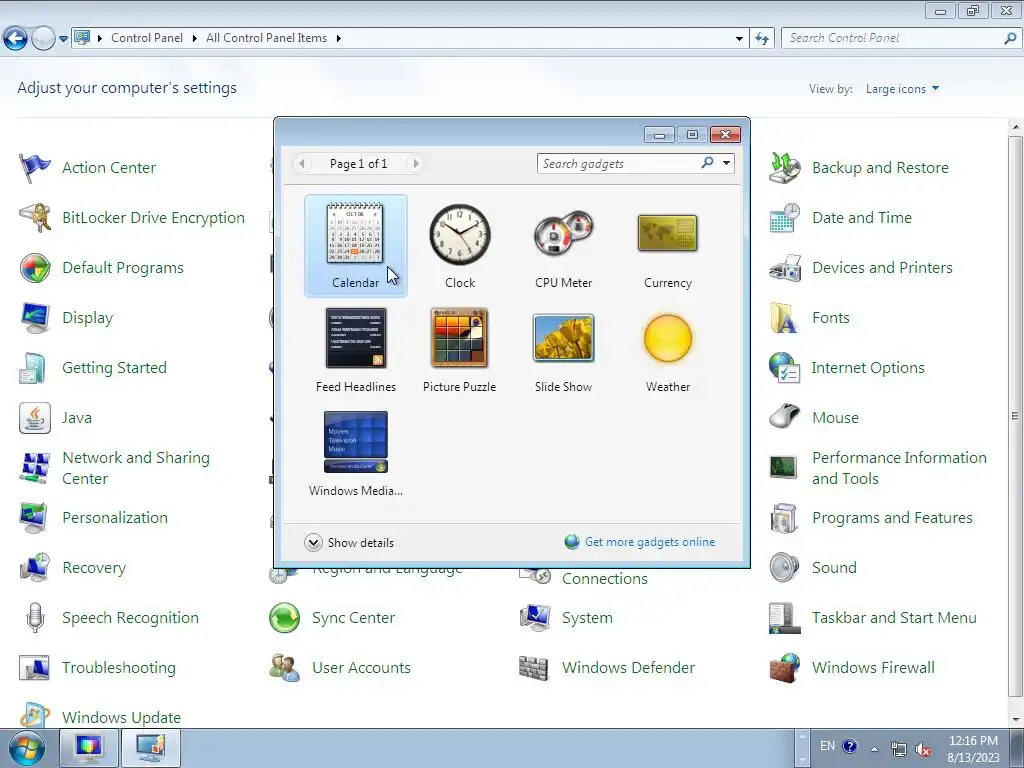Open the Fonts folder icon

[784, 318]
